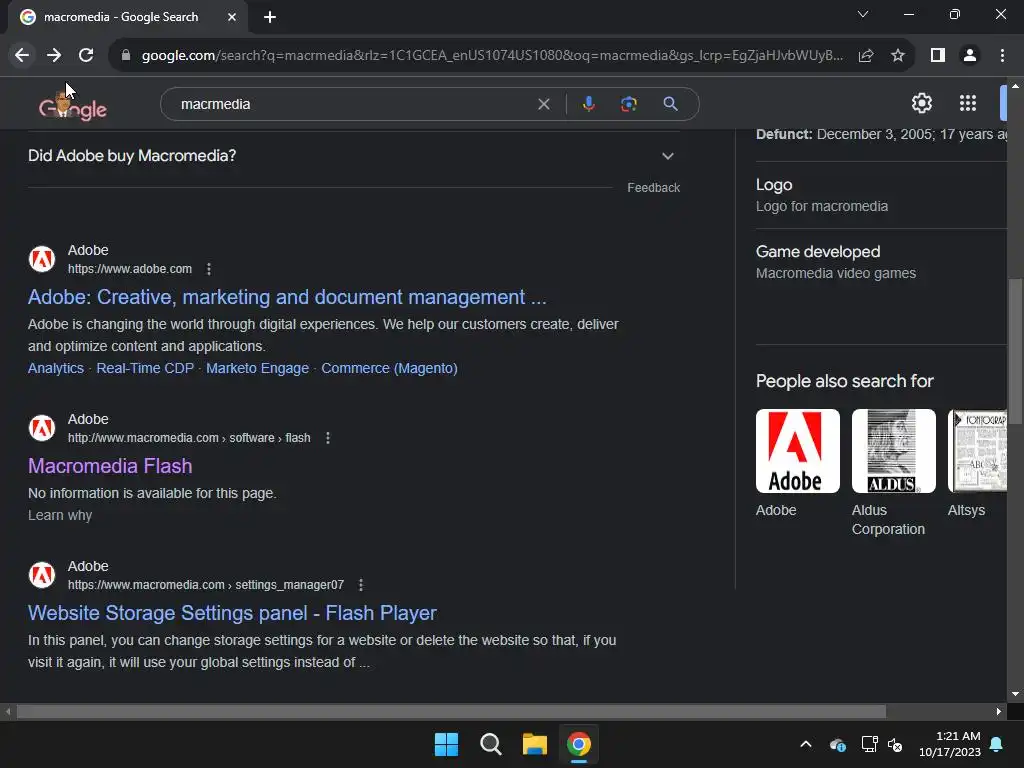The image size is (1024, 768).
Task: Open File Explorer from the taskbar
Action: pyautogui.click(x=534, y=744)
